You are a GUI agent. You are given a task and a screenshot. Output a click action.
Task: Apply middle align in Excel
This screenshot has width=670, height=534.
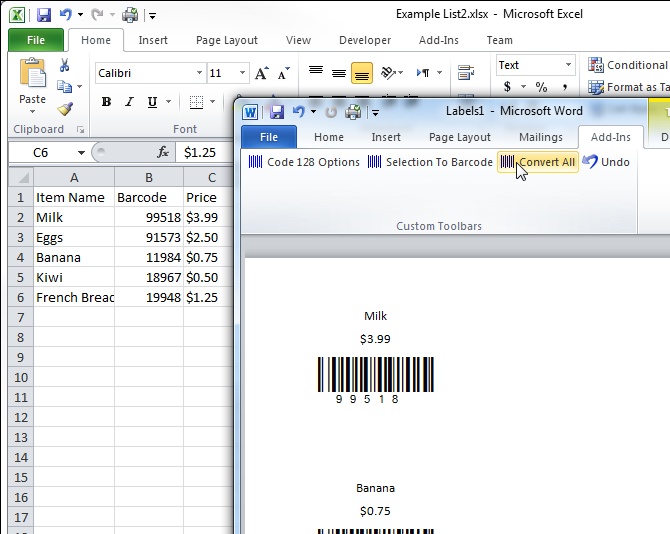(339, 73)
